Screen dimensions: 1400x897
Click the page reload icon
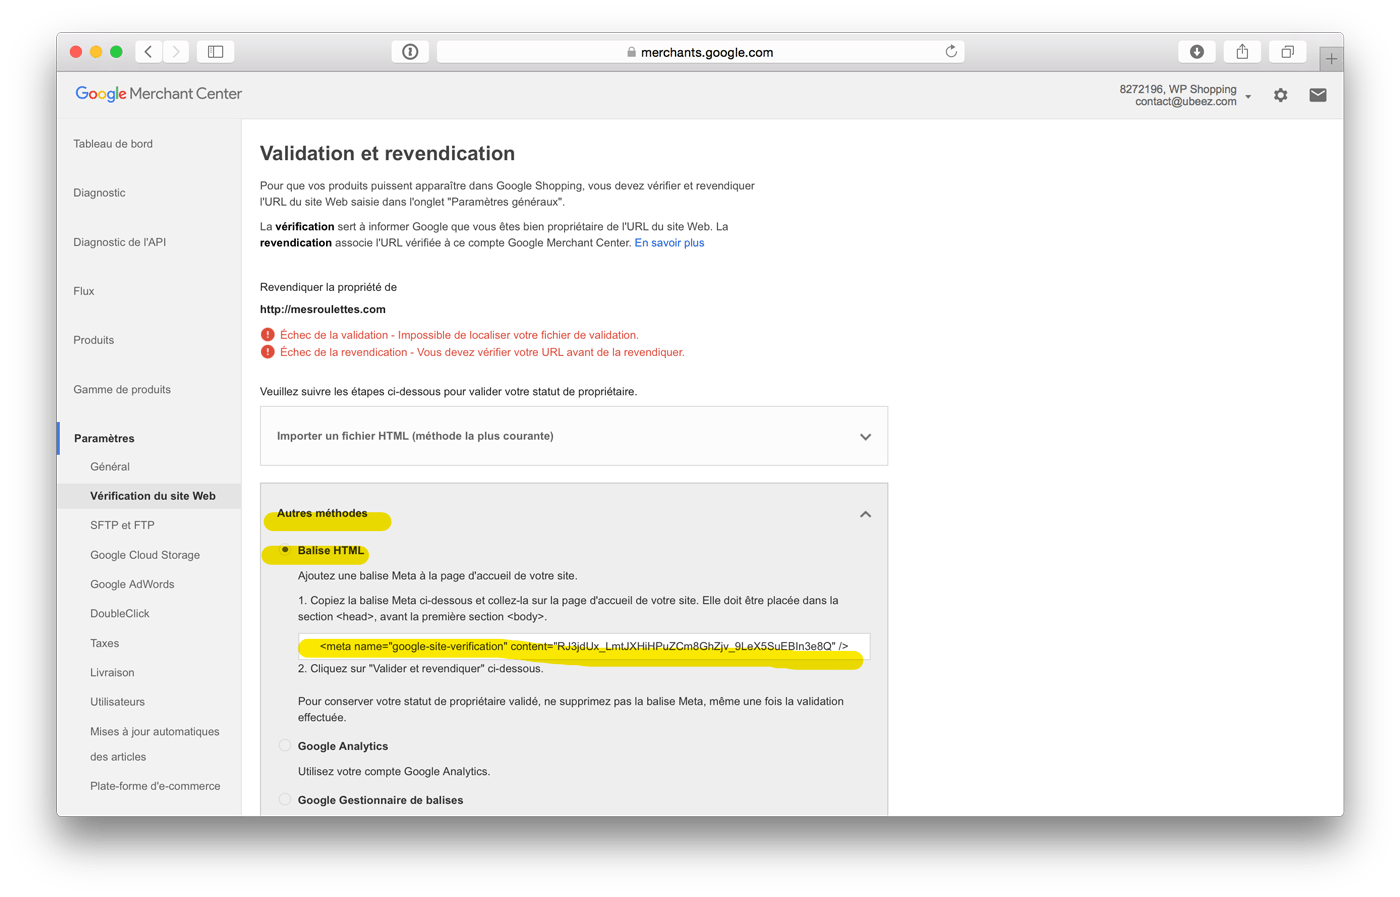coord(951,52)
